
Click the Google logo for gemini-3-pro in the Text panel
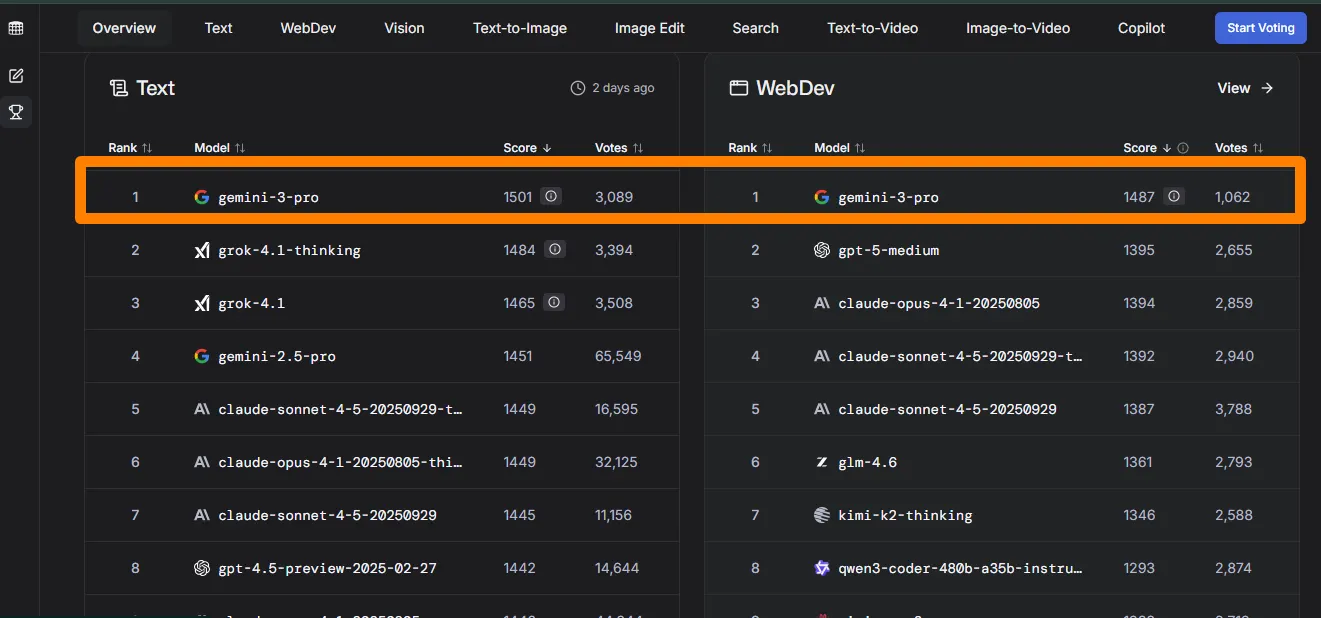coord(202,197)
